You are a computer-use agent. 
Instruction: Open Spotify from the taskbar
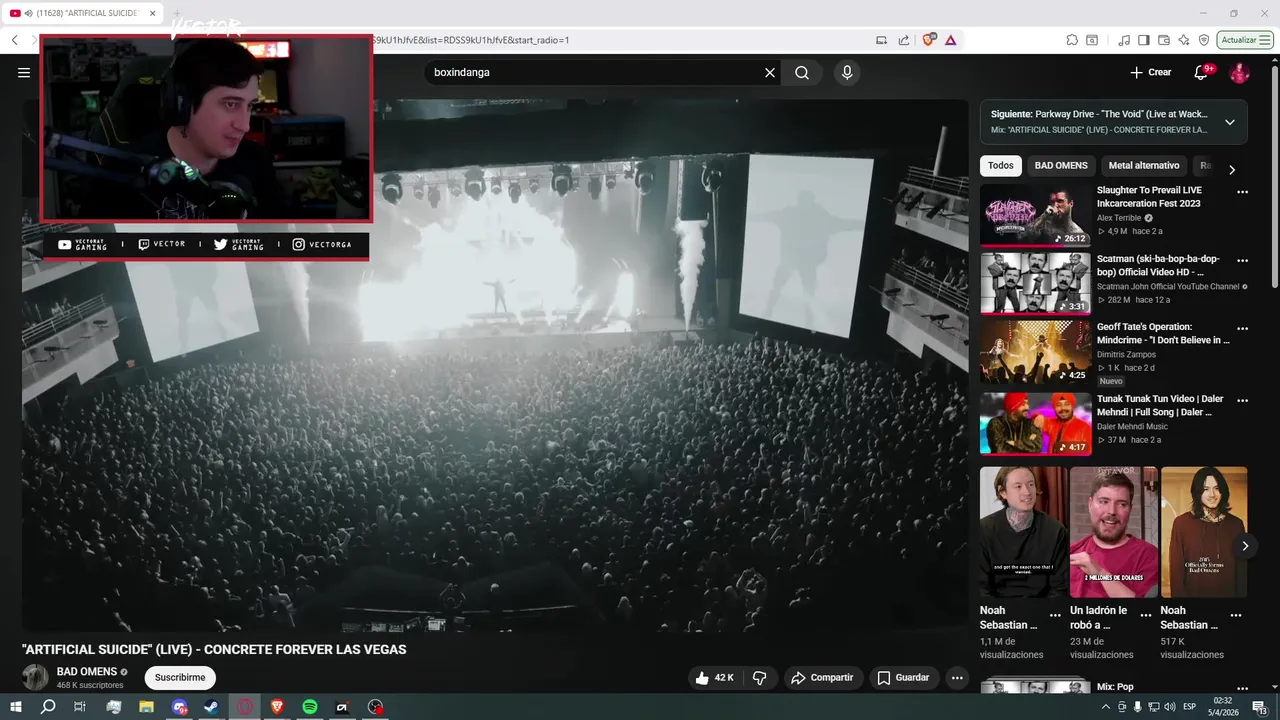(310, 706)
